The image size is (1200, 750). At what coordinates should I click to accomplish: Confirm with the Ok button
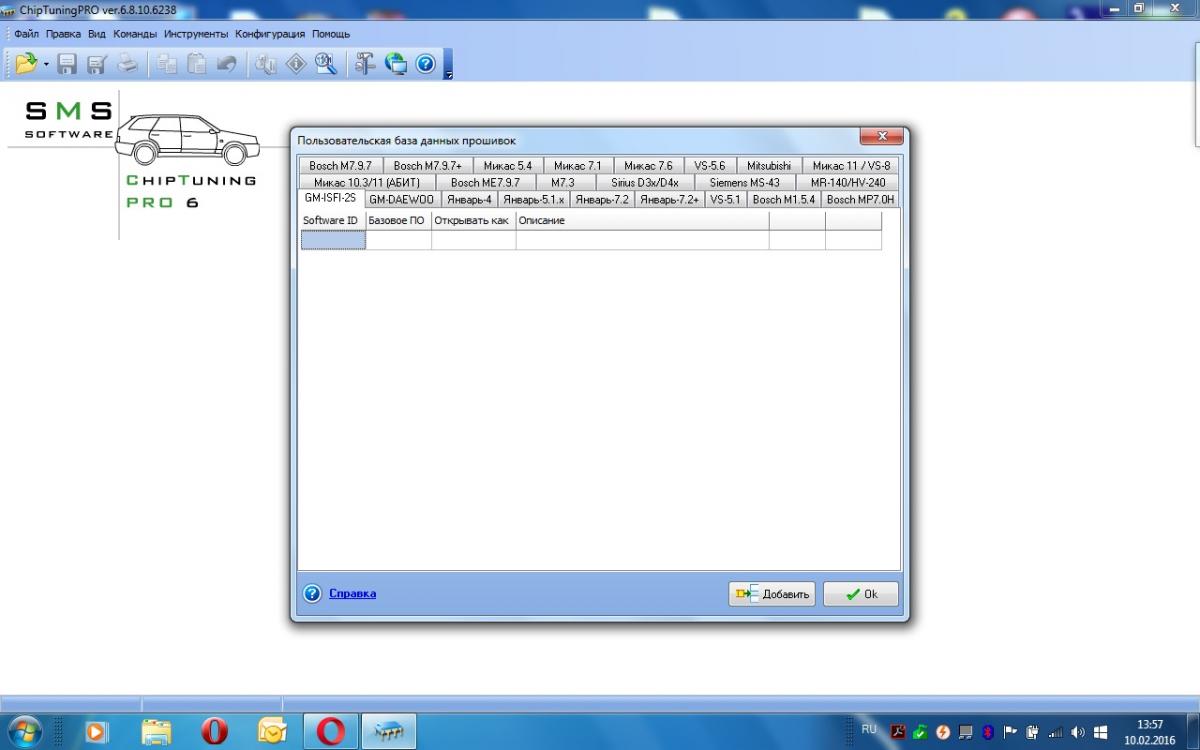point(861,594)
